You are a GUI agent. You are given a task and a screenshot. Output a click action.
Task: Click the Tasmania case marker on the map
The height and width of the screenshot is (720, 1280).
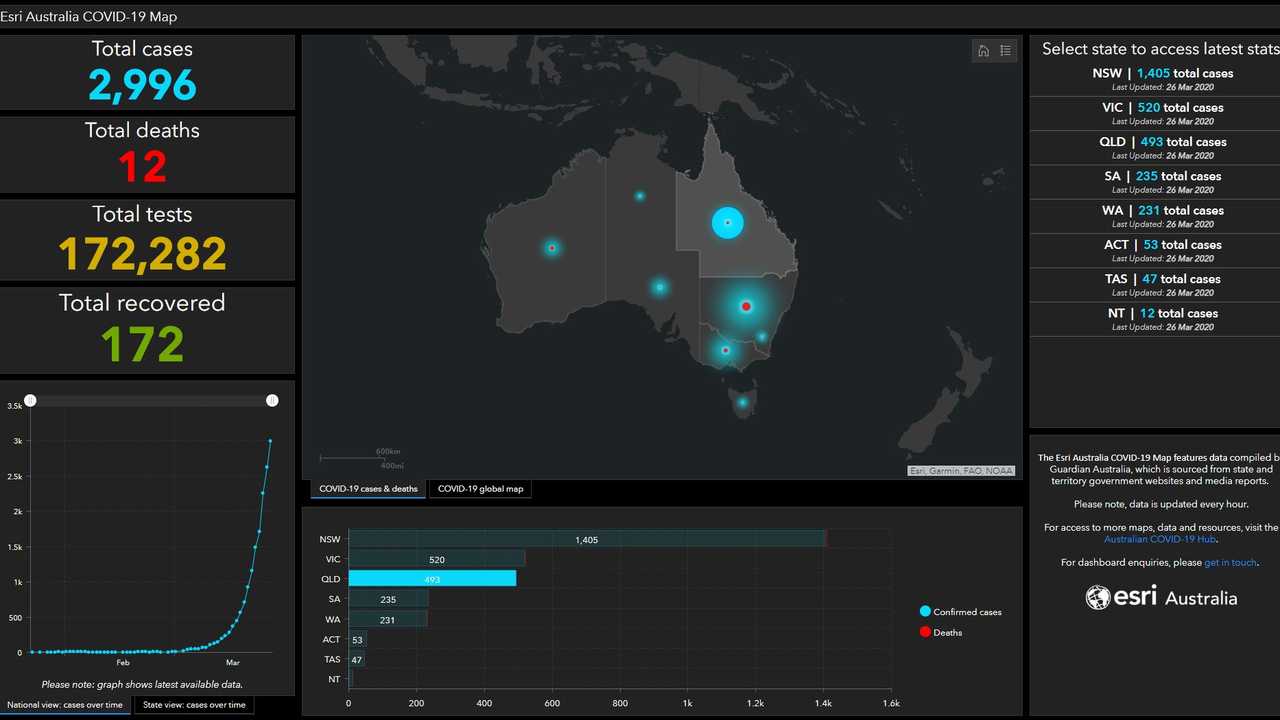(x=742, y=403)
